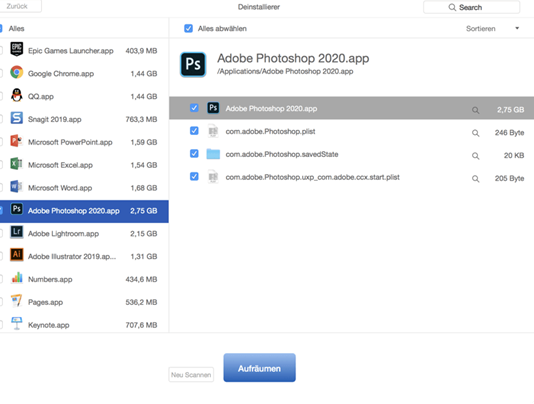
Task: Click the com.adobe.Photoshop.savedState file name
Action: (282, 154)
